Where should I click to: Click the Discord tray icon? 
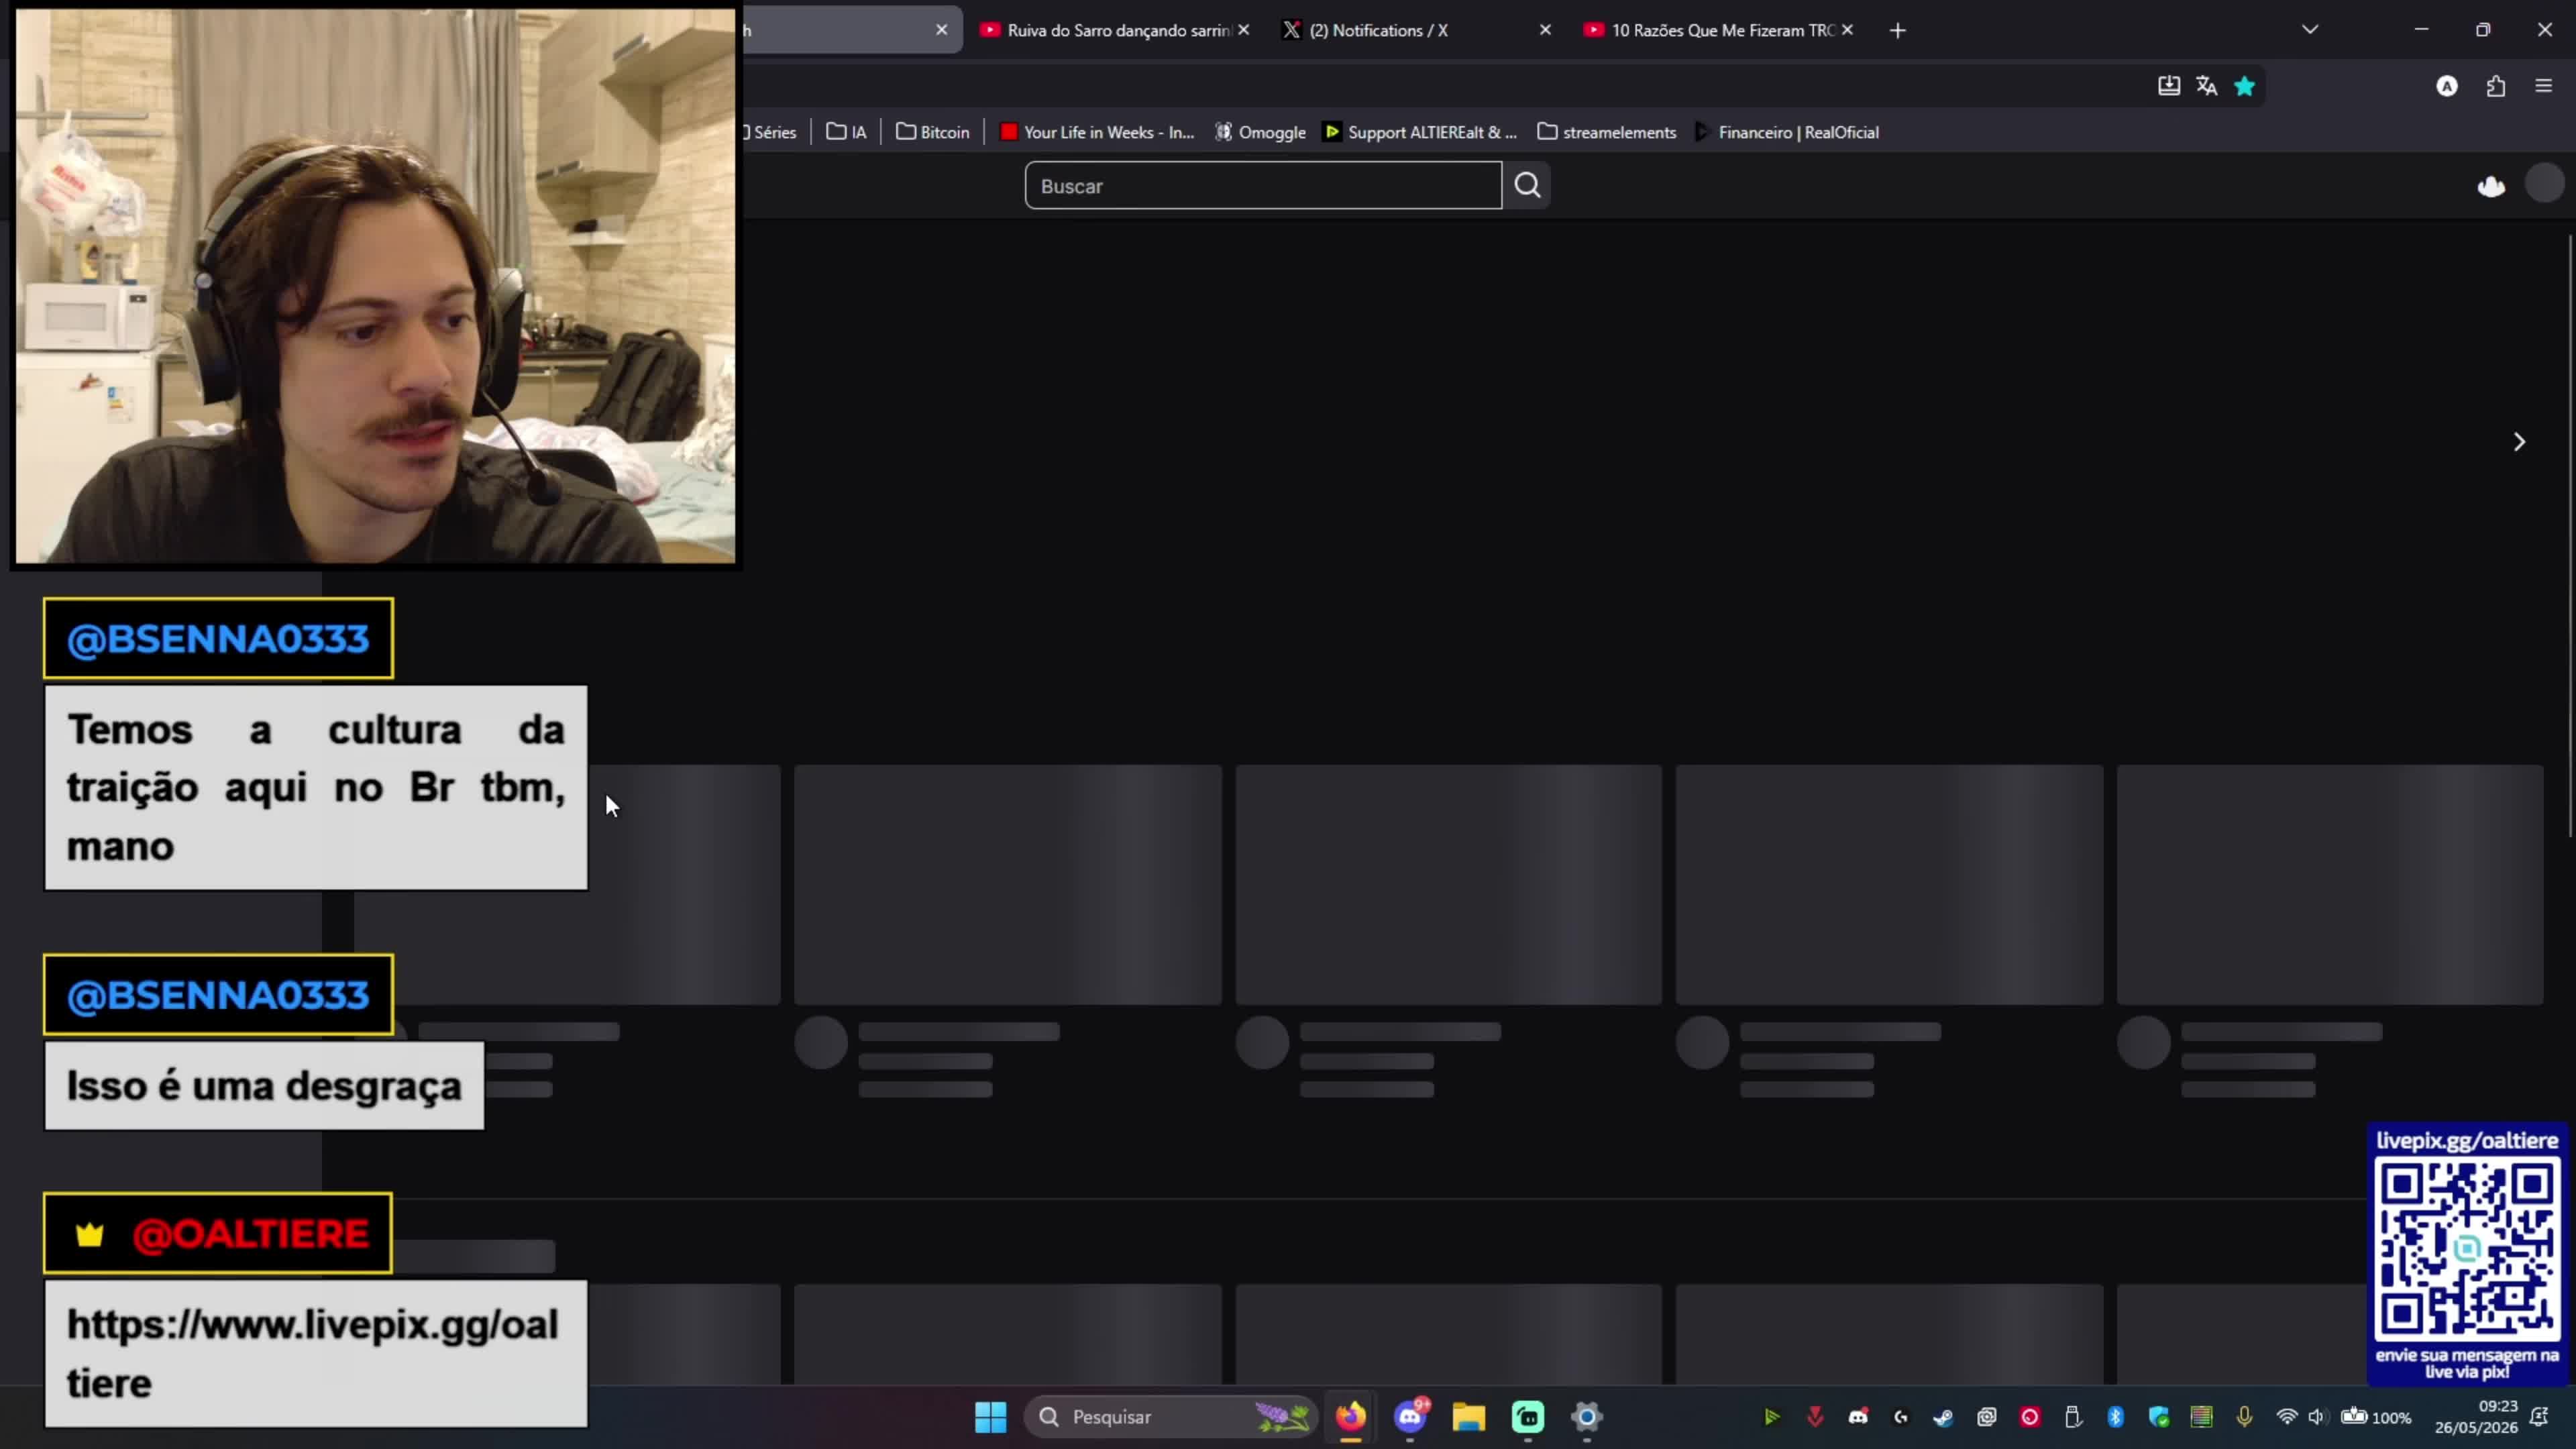coord(1858,1416)
